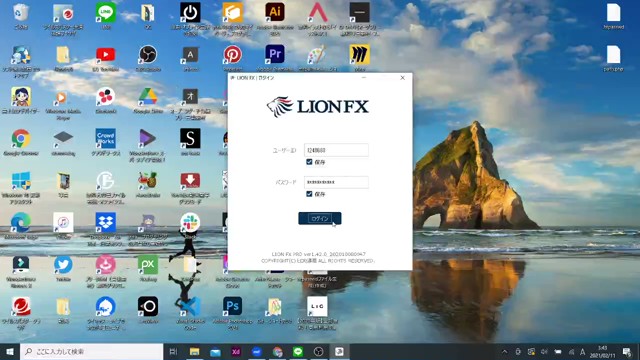Image resolution: width=640 pixels, height=360 pixels.
Task: Click the taskbar clock showing 2021/02/11
Action: click(603, 351)
